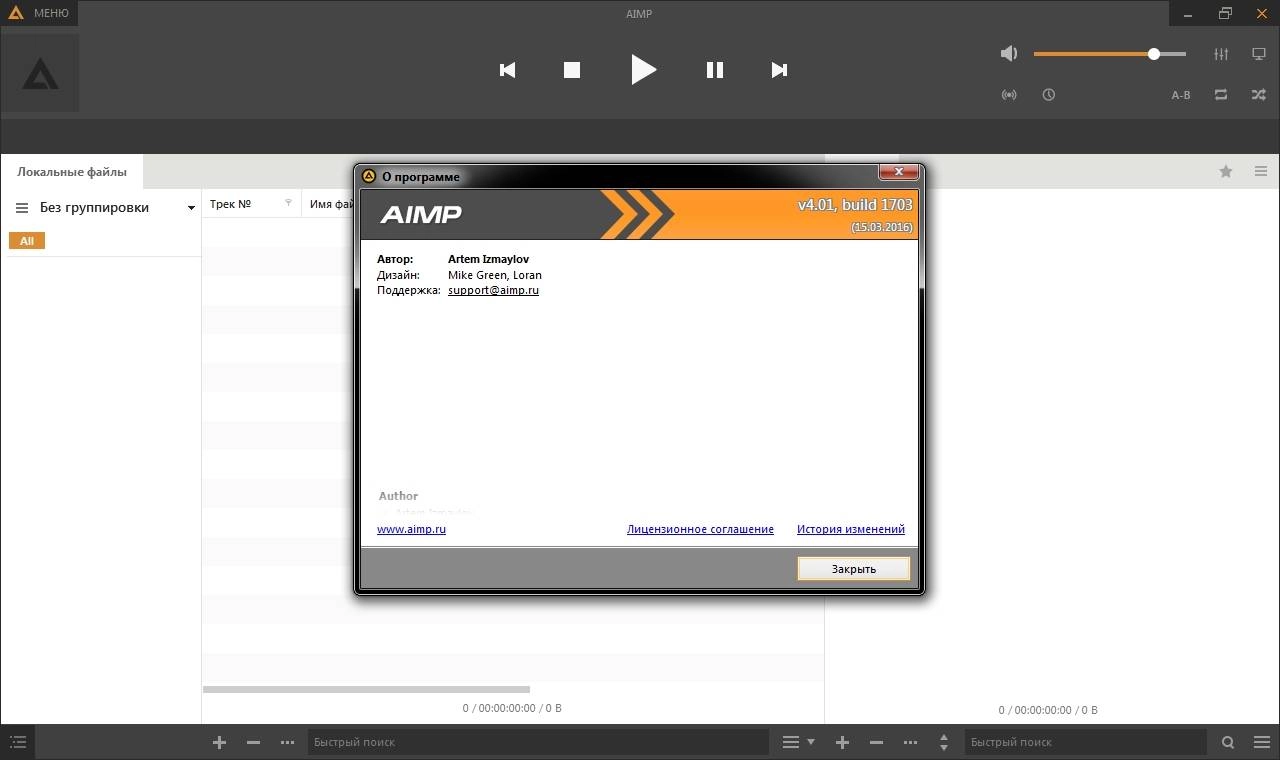This screenshot has width=1280, height=760.
Task: Start playback with the Play button
Action: tap(643, 69)
